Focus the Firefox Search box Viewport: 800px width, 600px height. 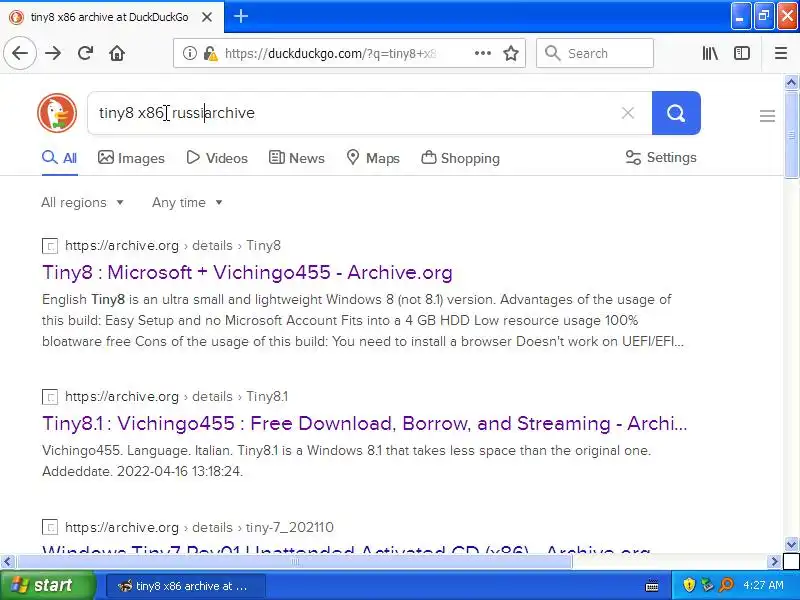(x=595, y=53)
